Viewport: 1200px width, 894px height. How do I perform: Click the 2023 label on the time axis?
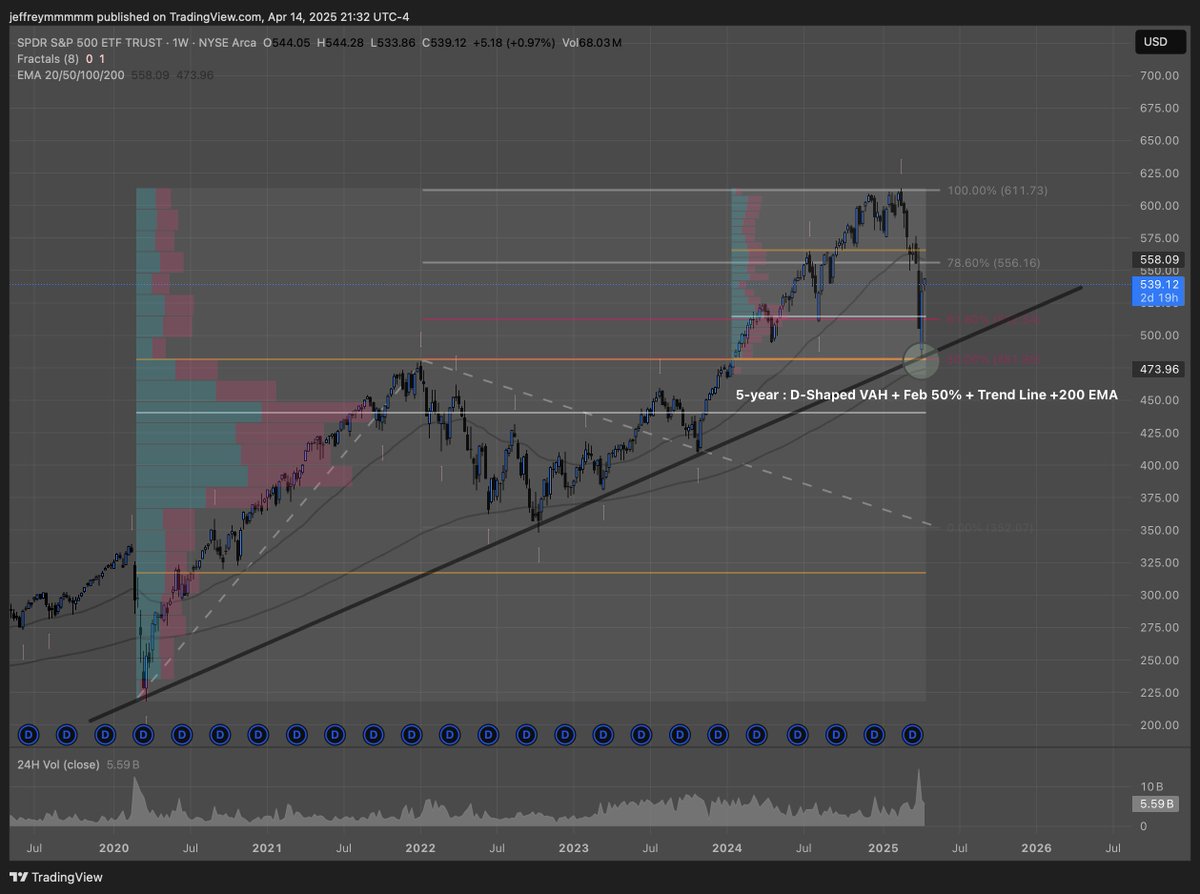pyautogui.click(x=573, y=847)
